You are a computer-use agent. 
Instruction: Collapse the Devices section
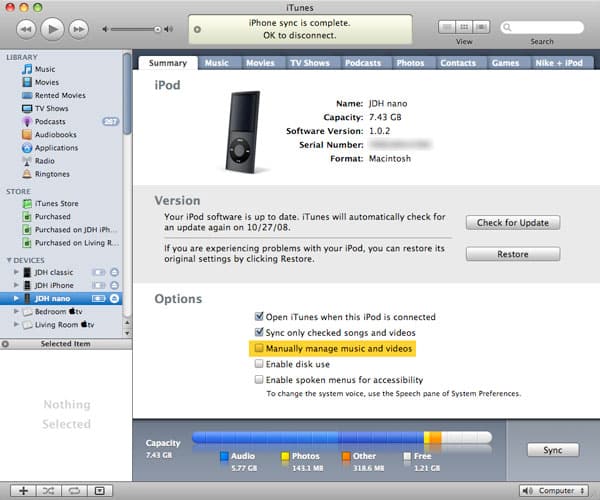coord(9,260)
